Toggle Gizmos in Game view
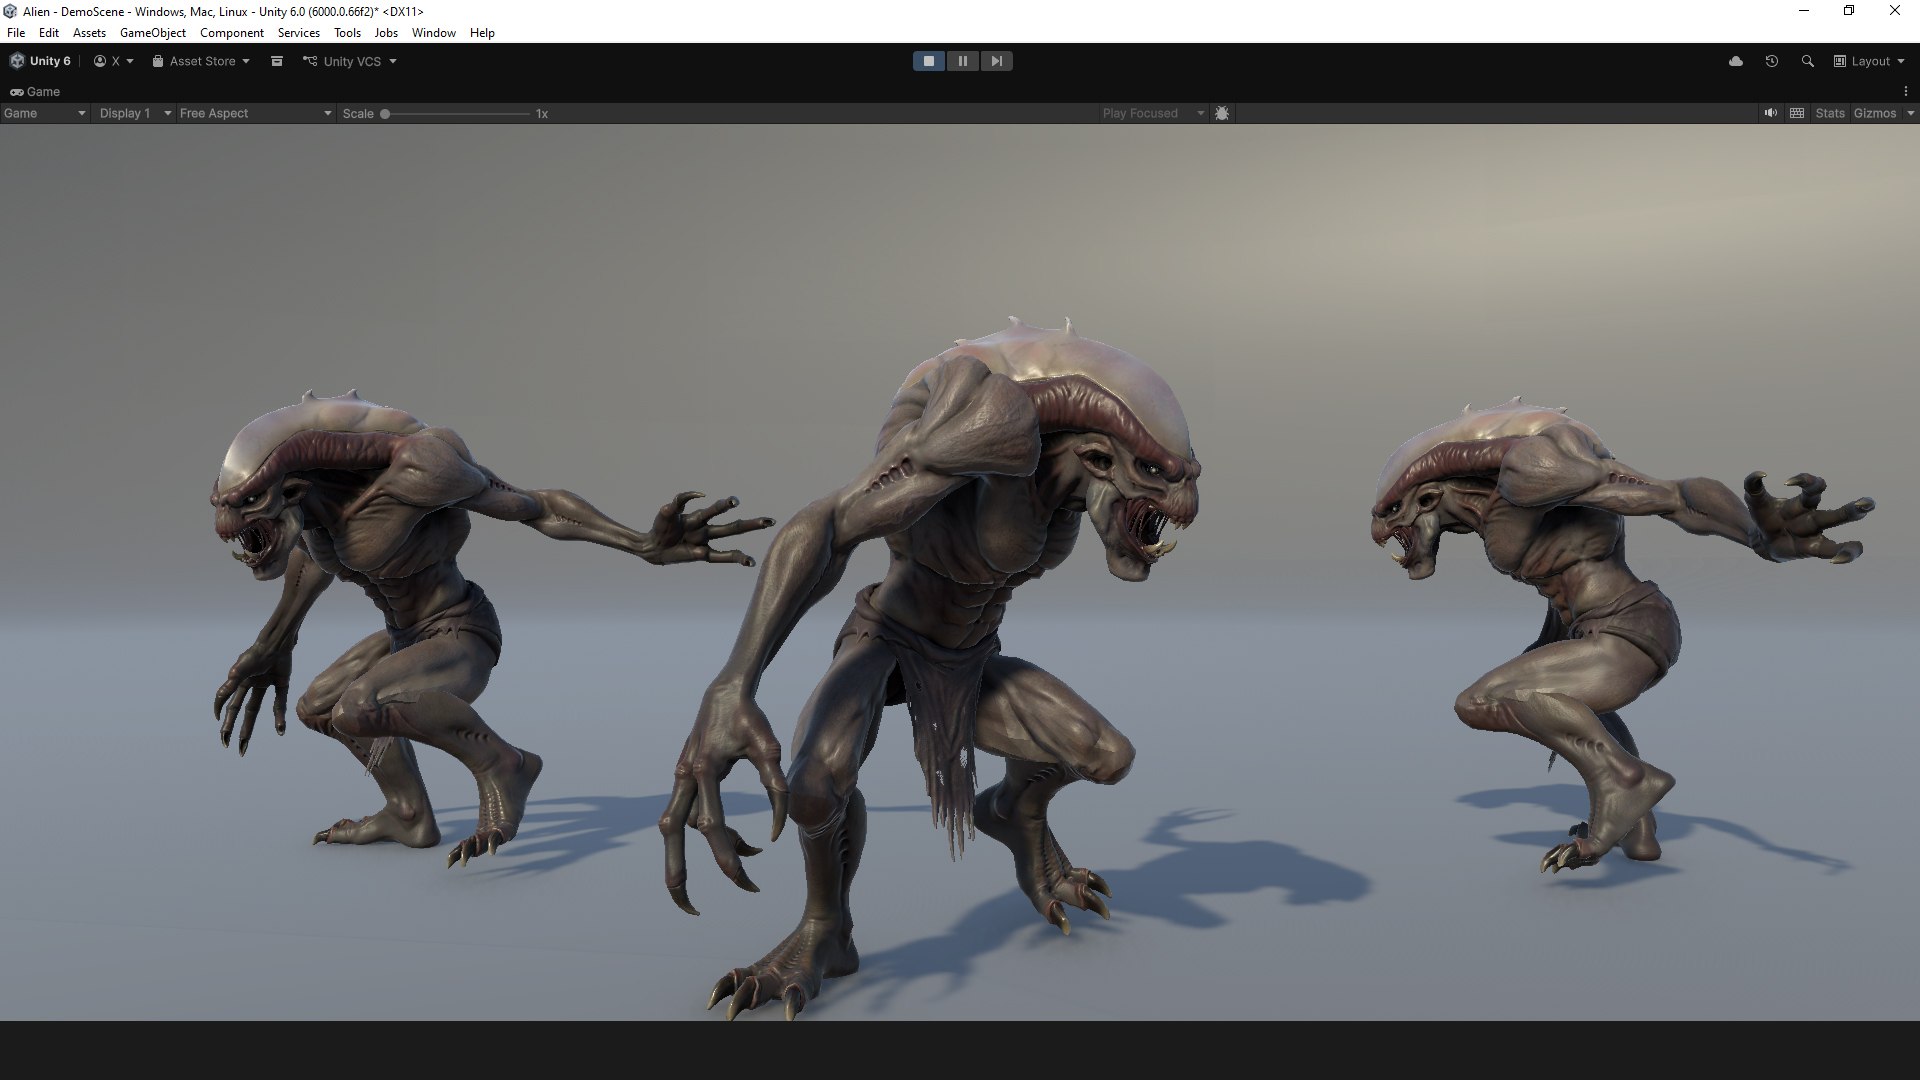 [1875, 113]
